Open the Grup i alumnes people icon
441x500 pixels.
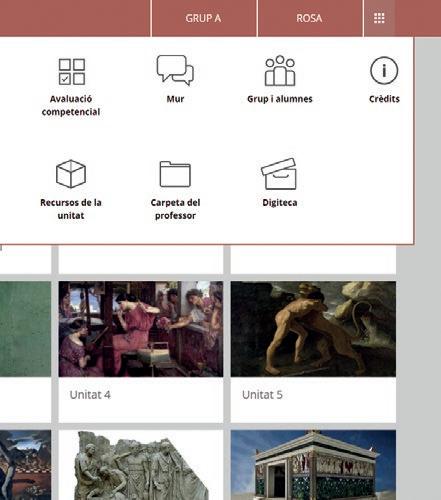(280, 71)
